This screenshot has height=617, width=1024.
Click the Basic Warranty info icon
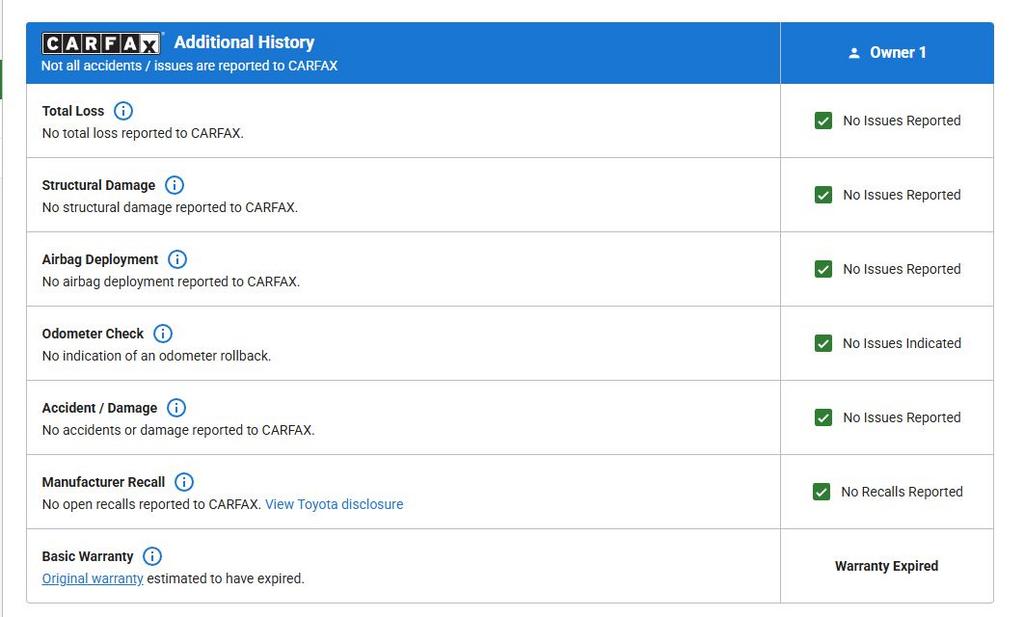click(x=152, y=556)
